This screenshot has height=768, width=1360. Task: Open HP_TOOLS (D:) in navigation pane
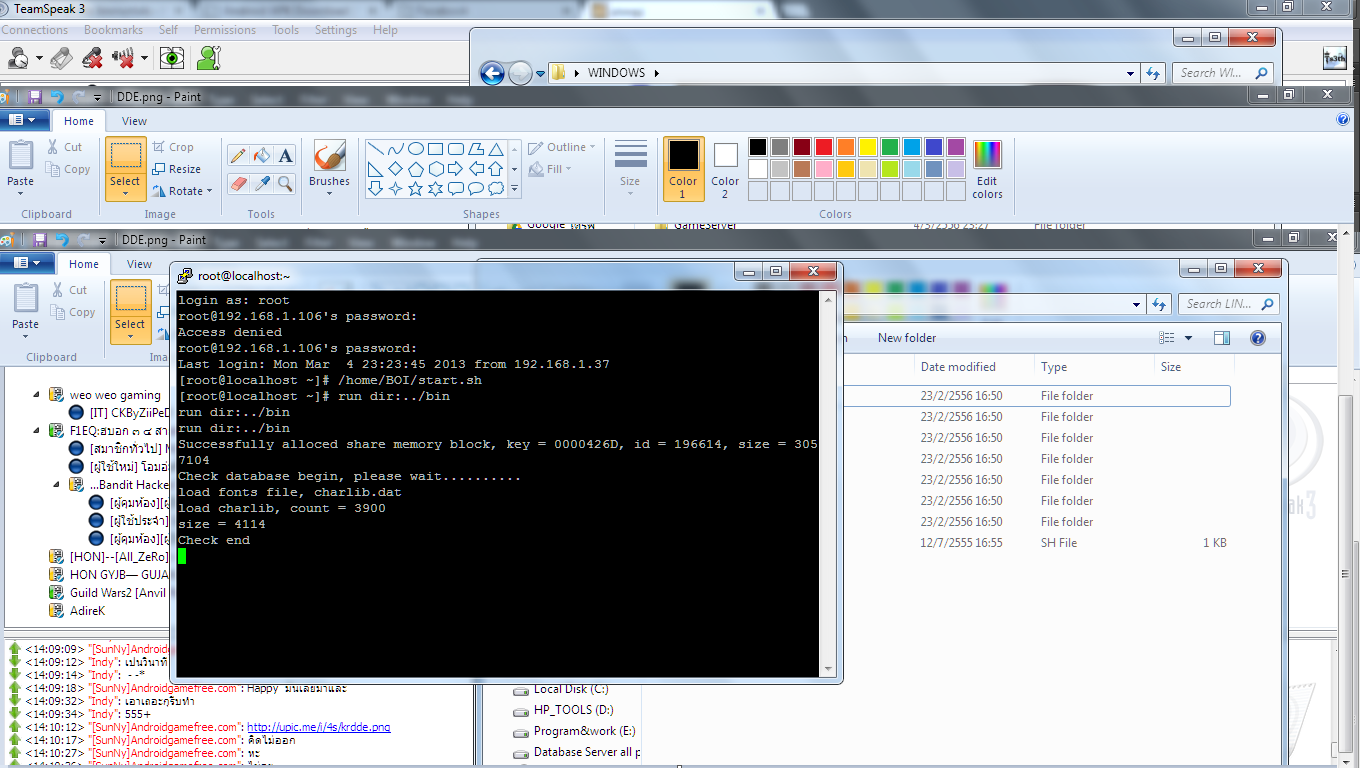click(564, 710)
